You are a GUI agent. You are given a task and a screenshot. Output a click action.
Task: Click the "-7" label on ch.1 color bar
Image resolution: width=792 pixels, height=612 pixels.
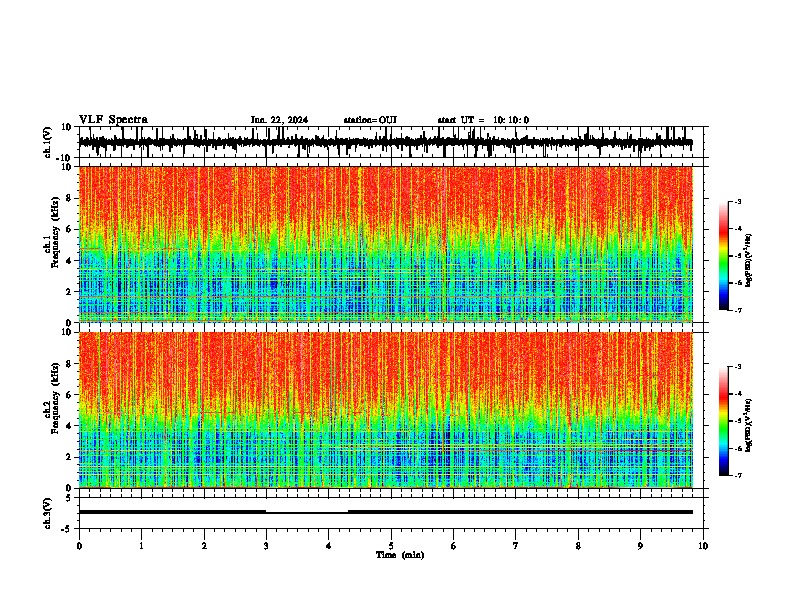click(x=738, y=310)
